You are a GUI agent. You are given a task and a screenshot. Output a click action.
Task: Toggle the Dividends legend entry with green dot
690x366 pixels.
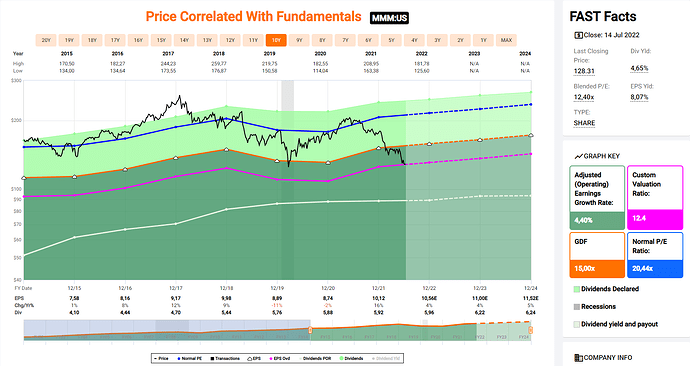click(351, 359)
